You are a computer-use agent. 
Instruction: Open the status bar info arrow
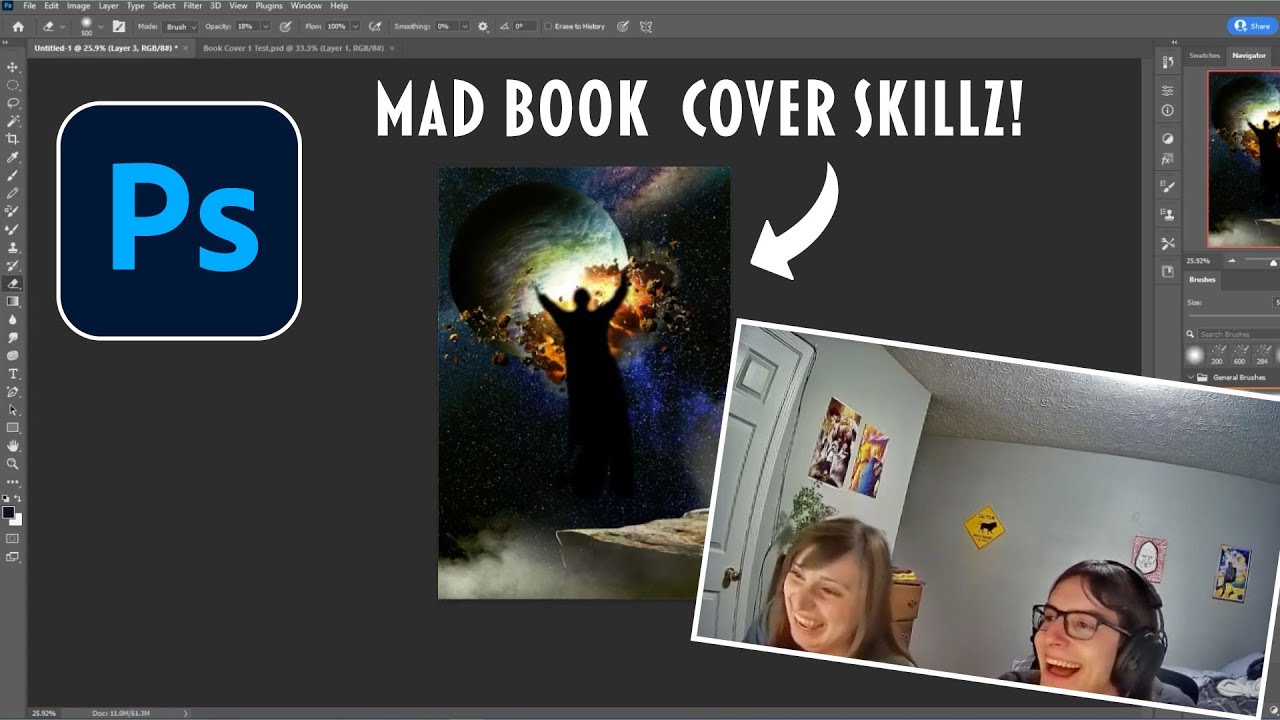pos(186,713)
